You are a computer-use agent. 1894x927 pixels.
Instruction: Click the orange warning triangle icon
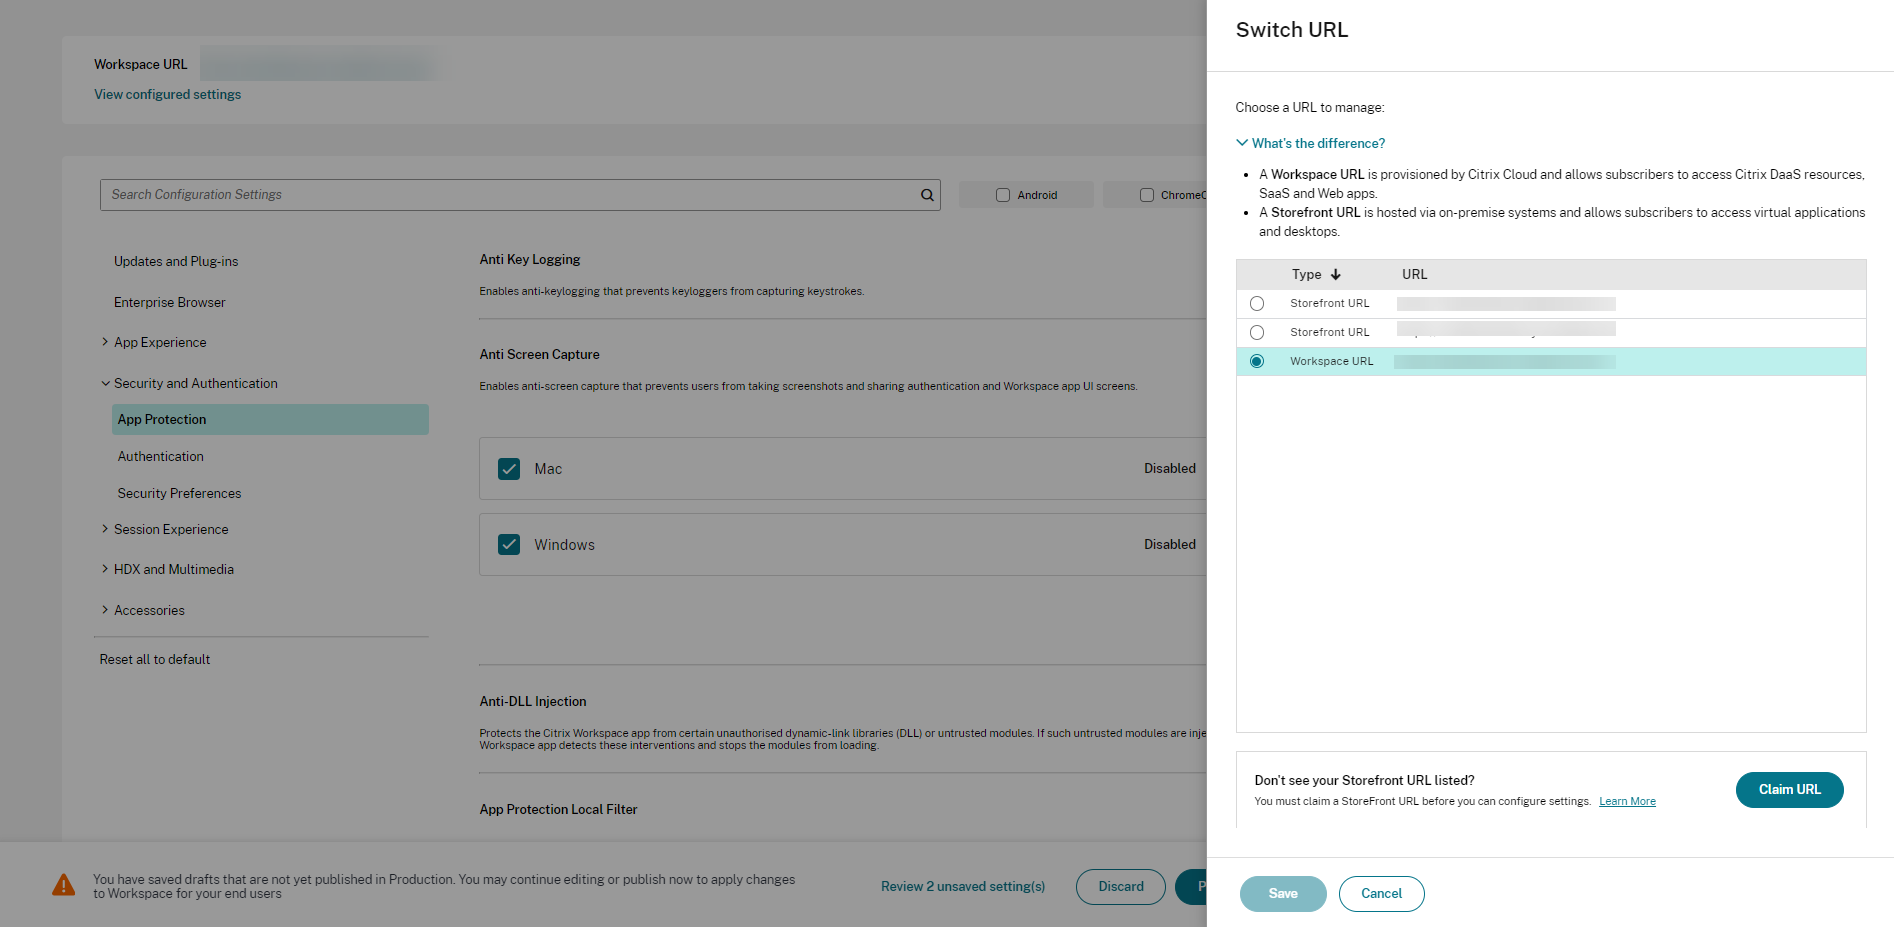pyautogui.click(x=63, y=885)
